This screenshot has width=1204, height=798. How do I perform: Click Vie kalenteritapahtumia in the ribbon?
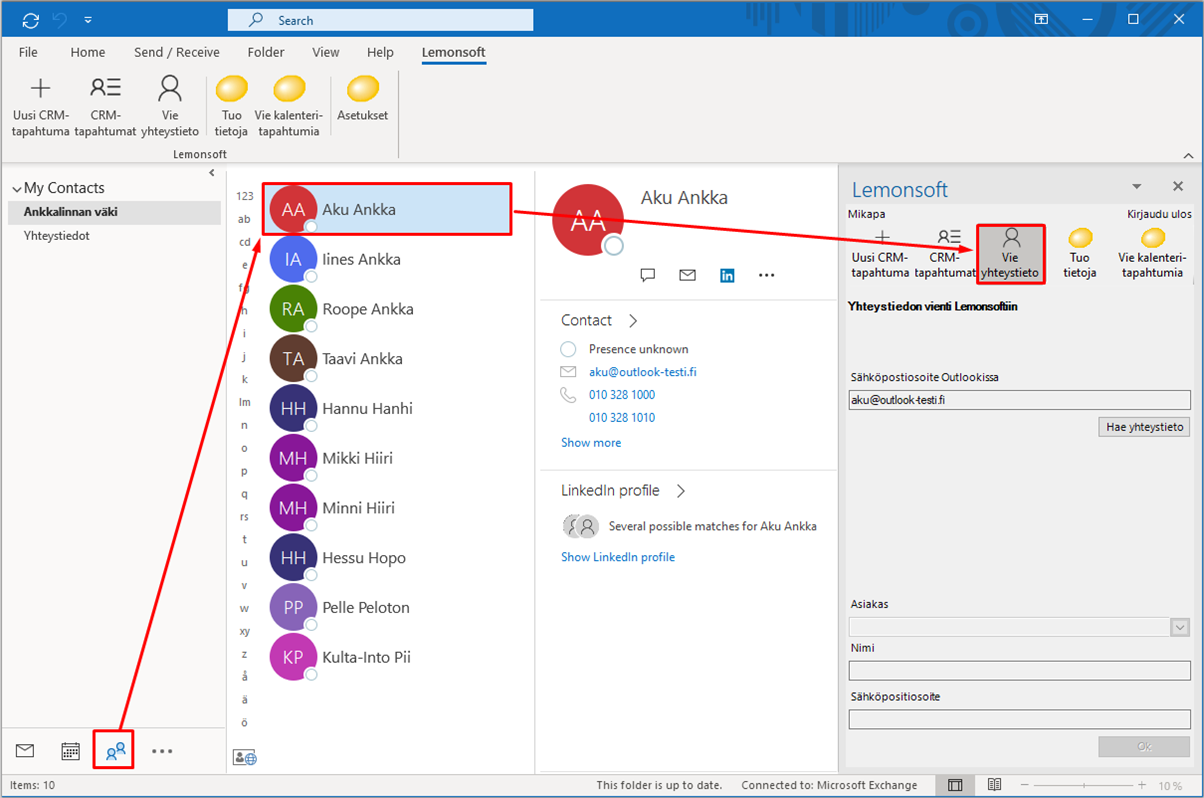tap(289, 106)
